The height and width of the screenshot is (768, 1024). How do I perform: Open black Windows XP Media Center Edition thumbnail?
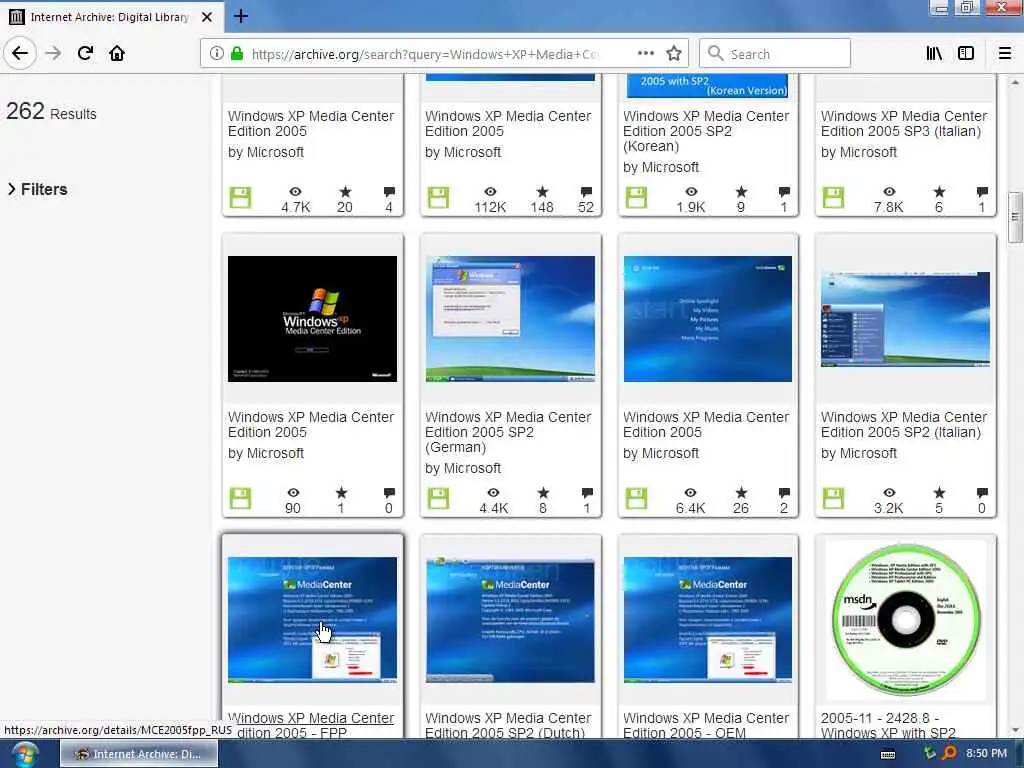pyautogui.click(x=312, y=319)
